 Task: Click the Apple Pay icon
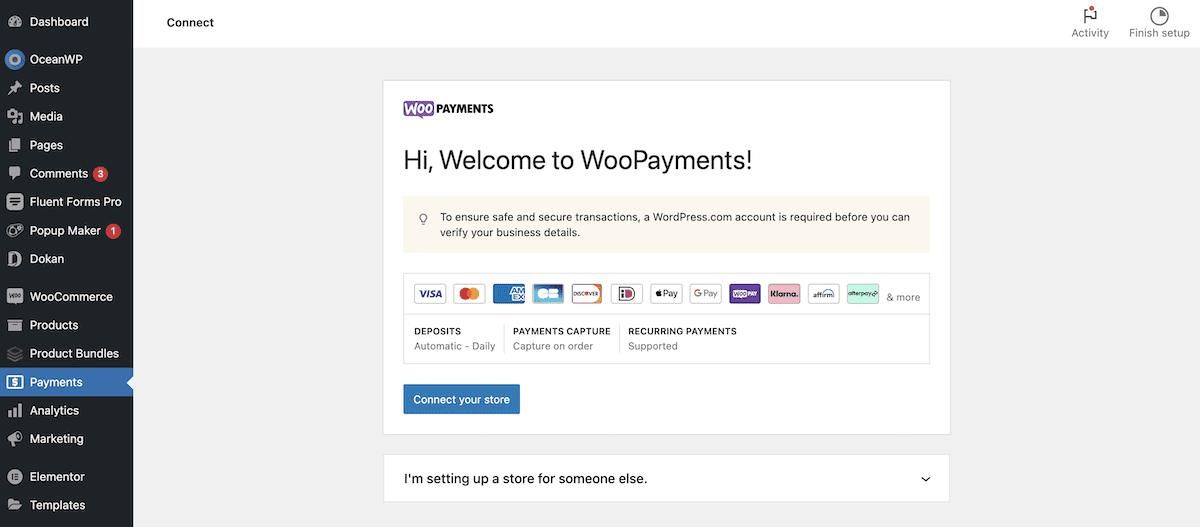(x=666, y=294)
